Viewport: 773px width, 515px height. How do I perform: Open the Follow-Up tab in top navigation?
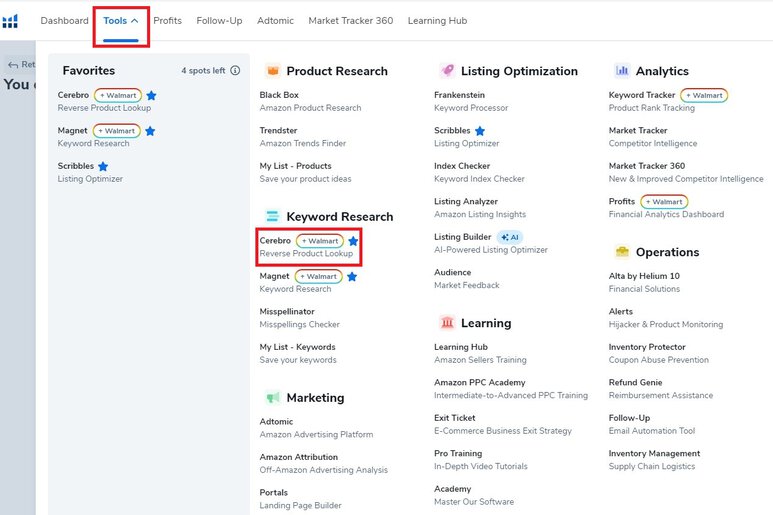pos(219,21)
